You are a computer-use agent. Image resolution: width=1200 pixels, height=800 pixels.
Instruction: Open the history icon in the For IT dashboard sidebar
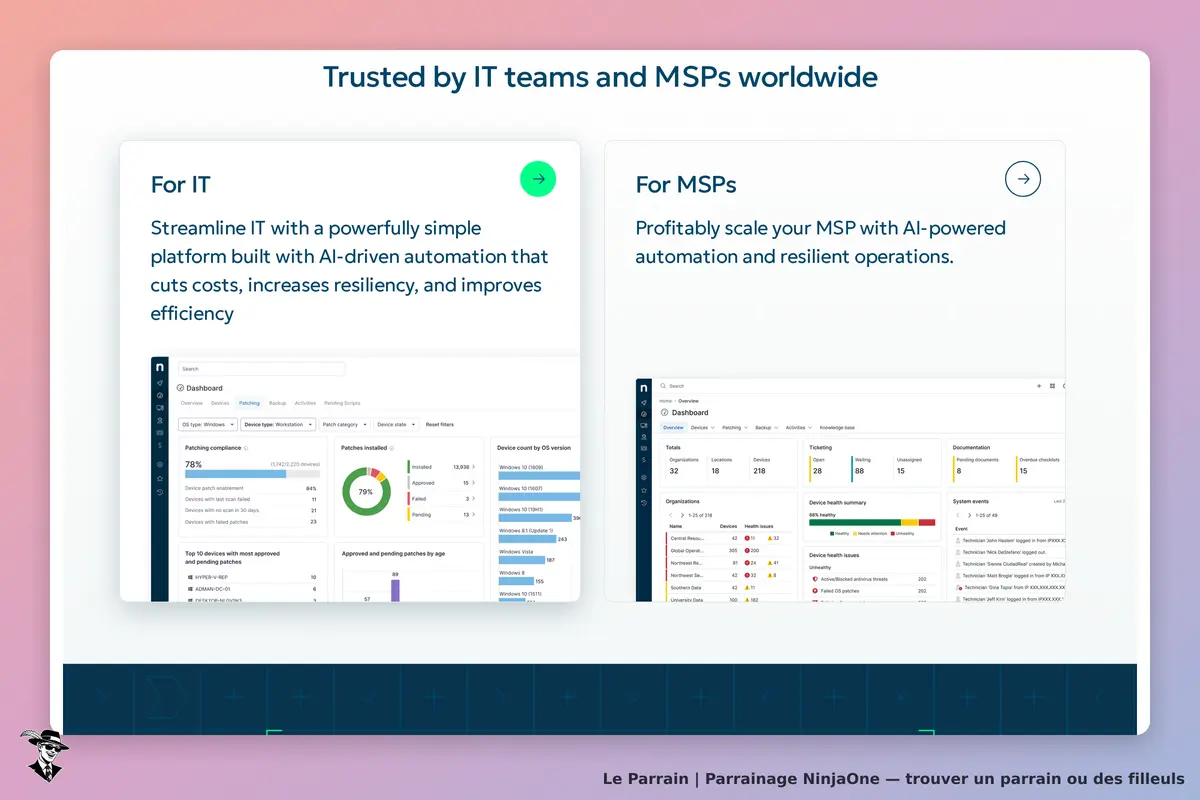[160, 491]
